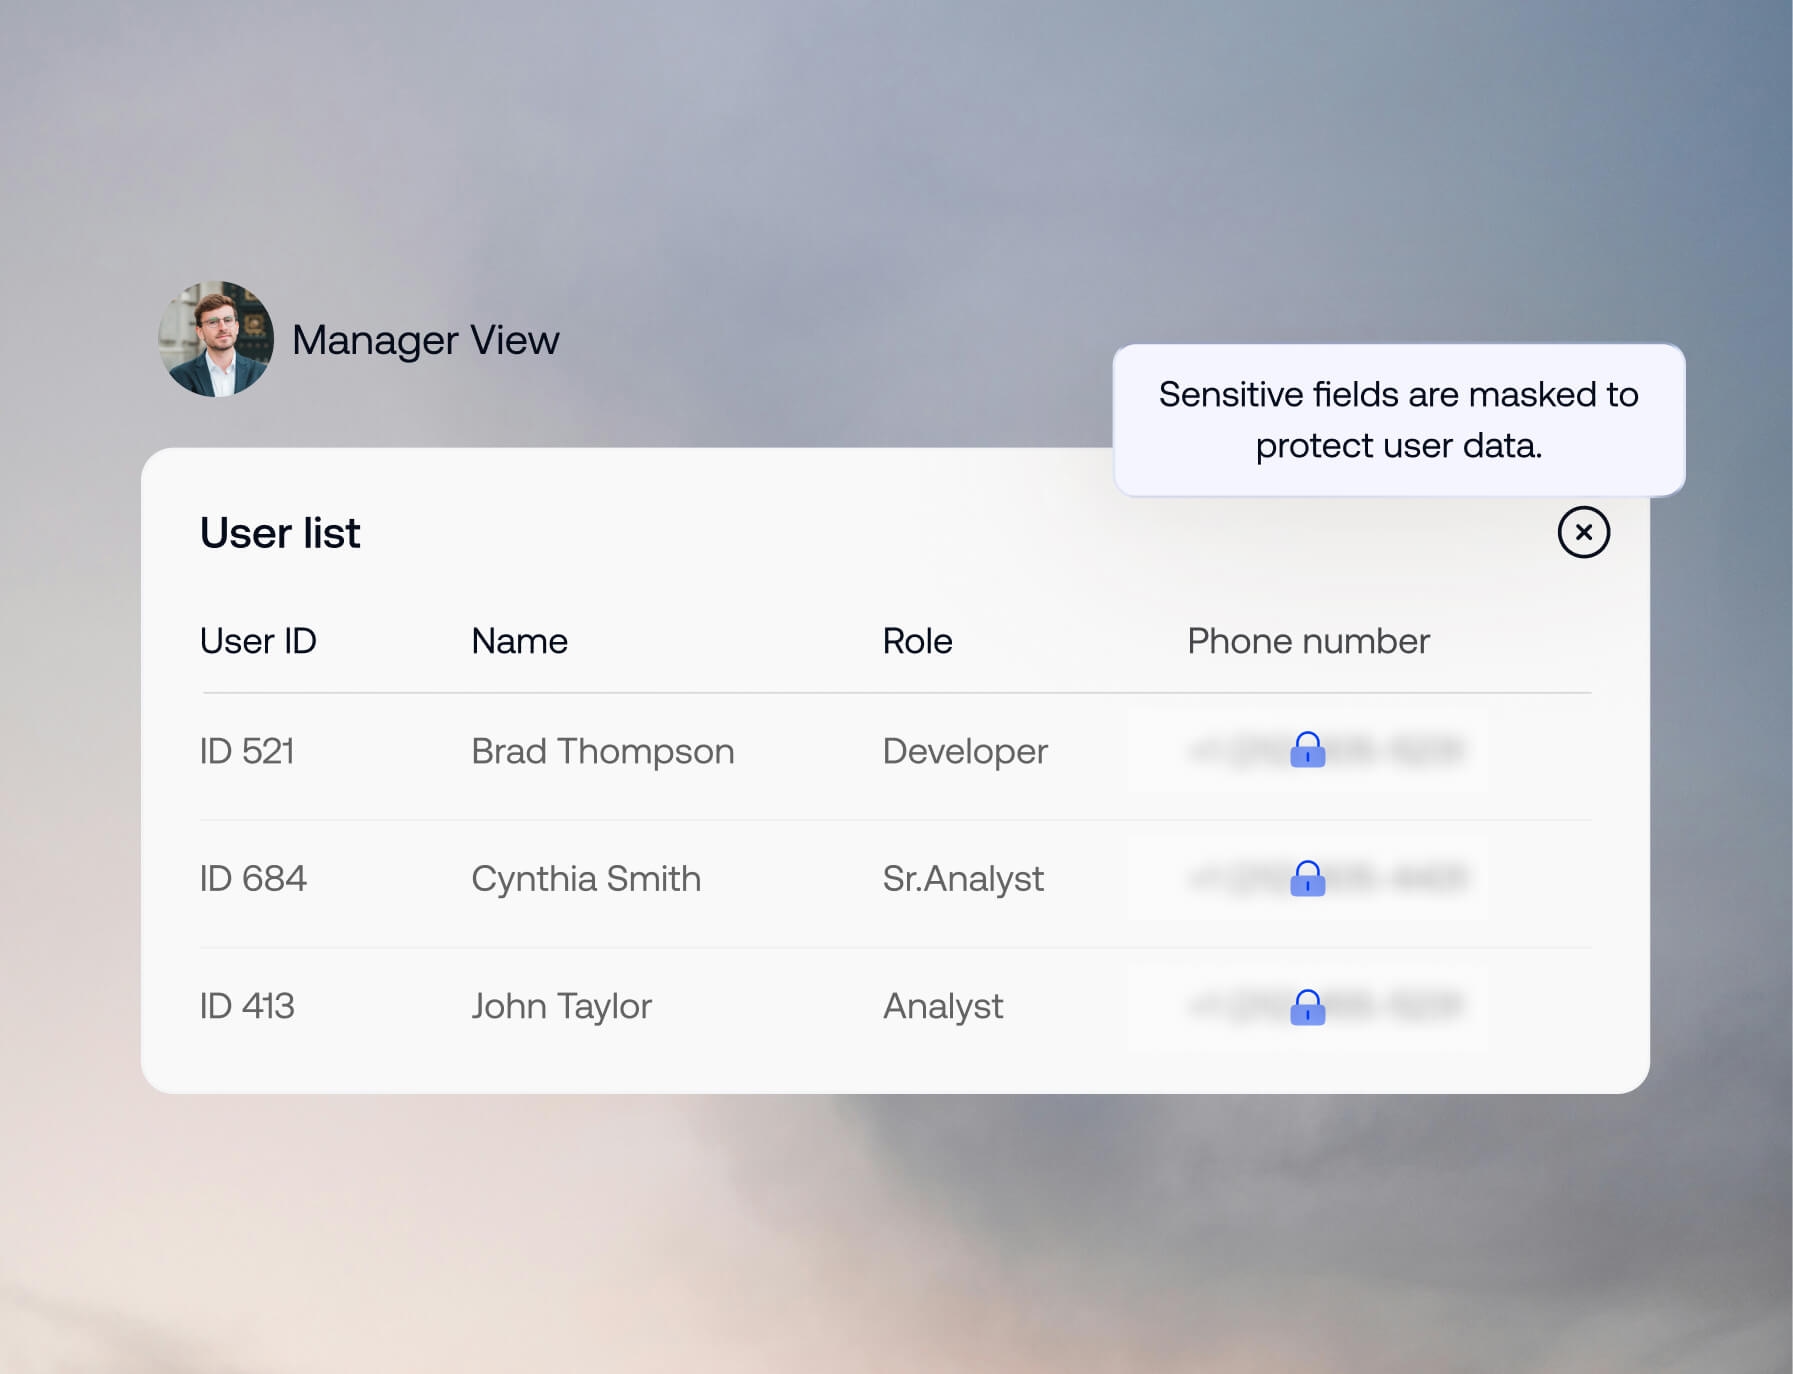This screenshot has width=1793, height=1374.
Task: Click the Name column header
Action: click(x=519, y=641)
